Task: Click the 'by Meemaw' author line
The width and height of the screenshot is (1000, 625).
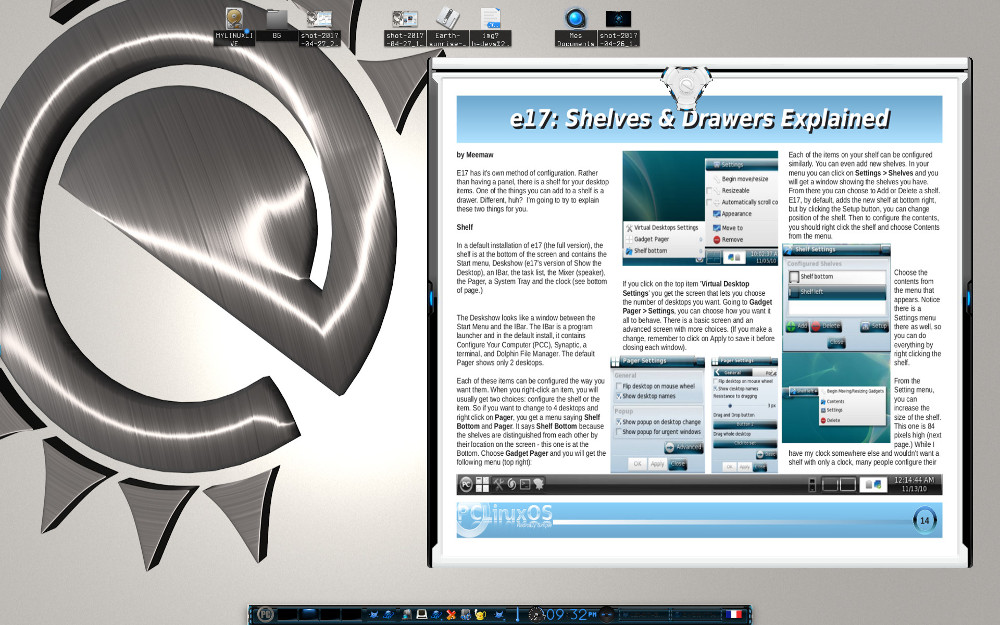Action: click(474, 154)
